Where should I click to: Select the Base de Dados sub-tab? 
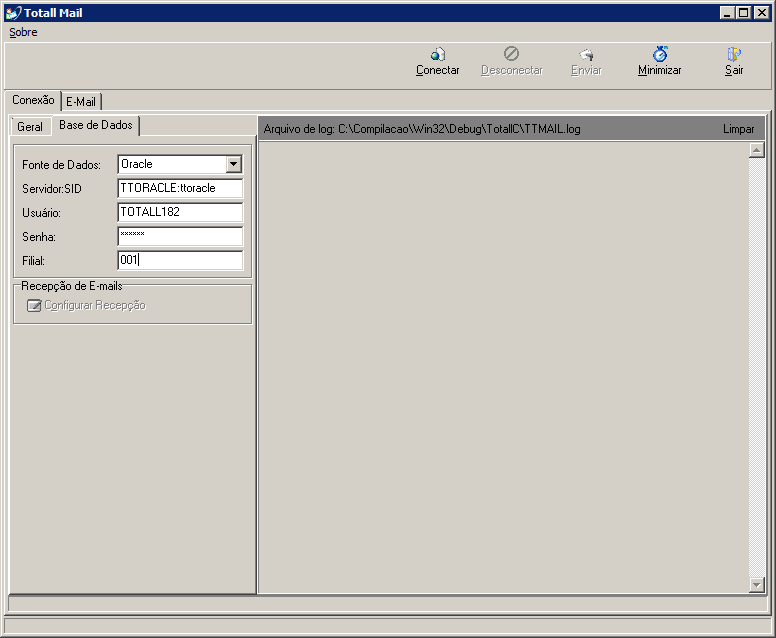[x=96, y=125]
